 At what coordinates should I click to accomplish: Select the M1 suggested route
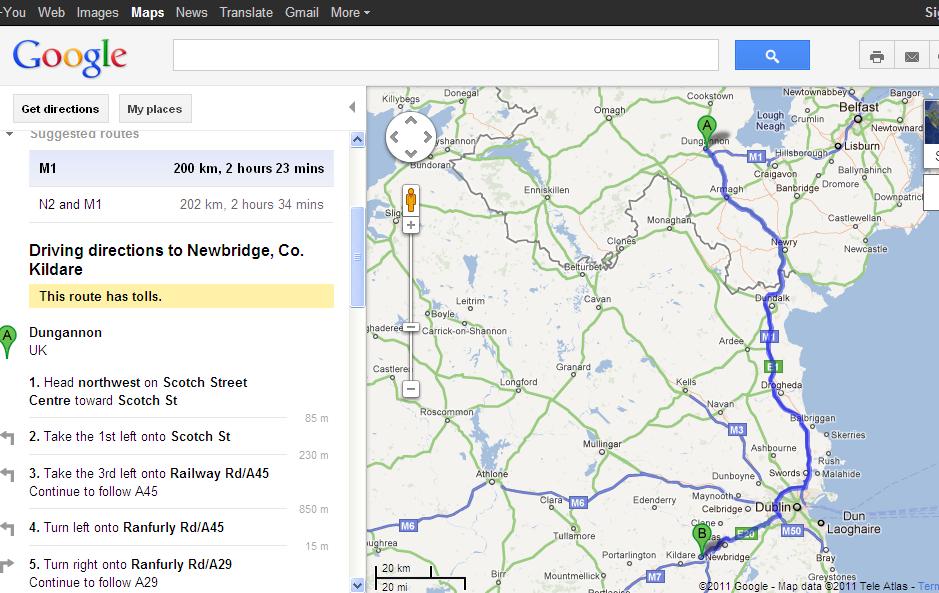(x=181, y=168)
